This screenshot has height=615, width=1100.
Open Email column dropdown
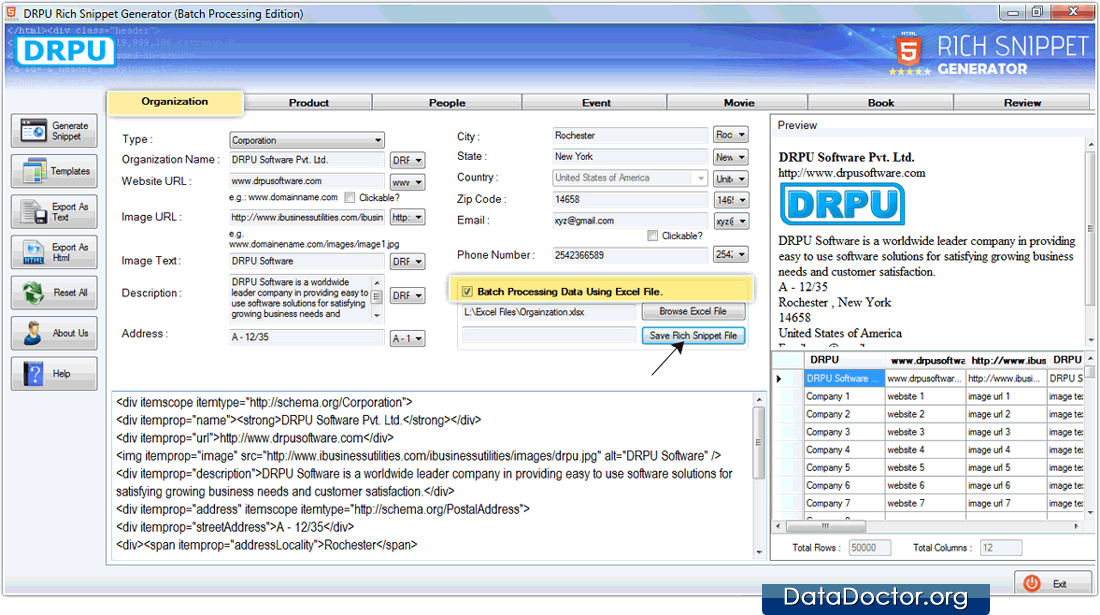730,221
